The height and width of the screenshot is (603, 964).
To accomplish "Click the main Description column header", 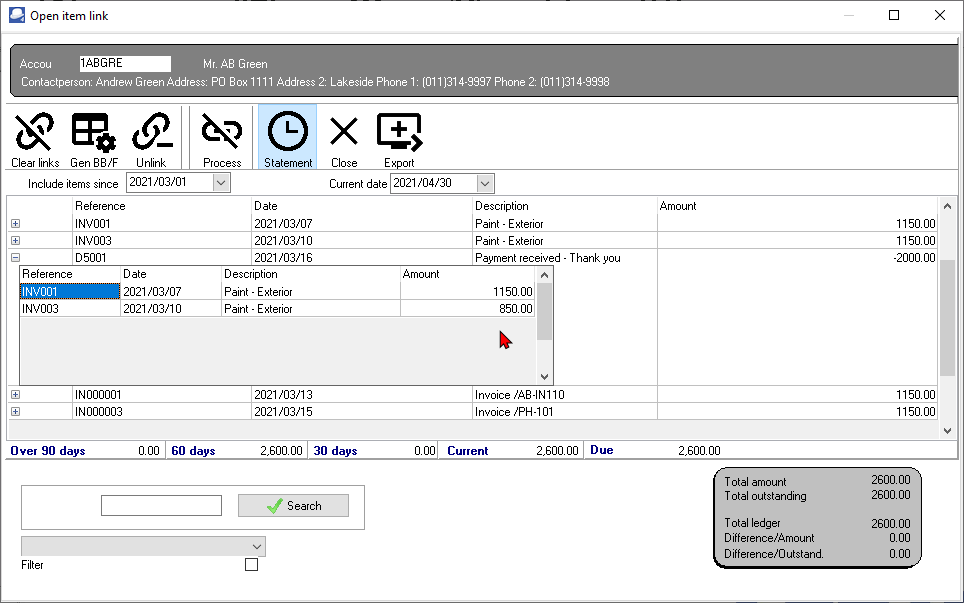I will tap(565, 206).
